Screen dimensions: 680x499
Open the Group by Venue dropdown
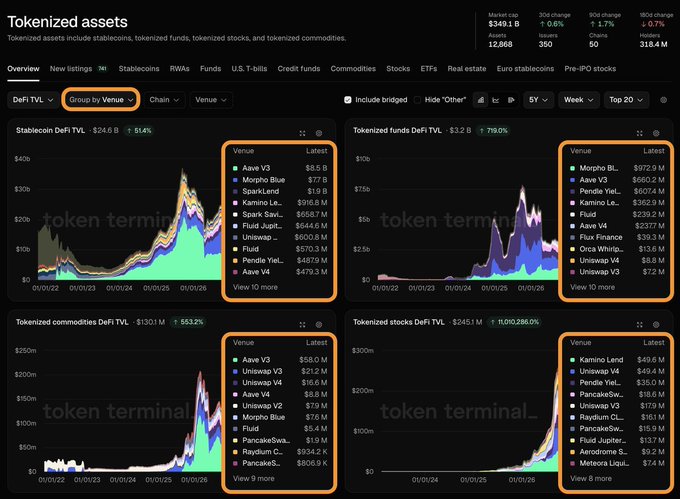(101, 100)
